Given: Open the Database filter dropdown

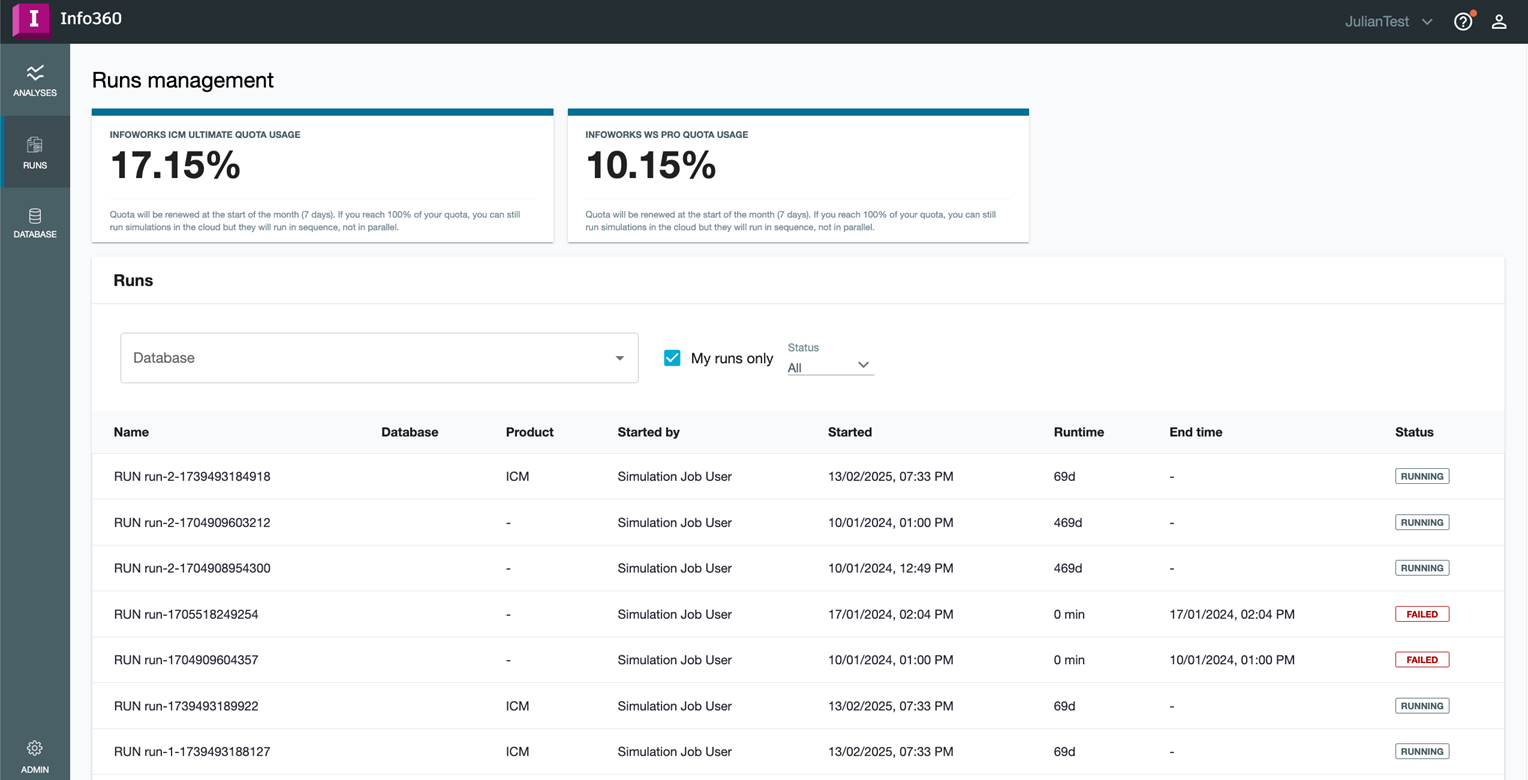Looking at the screenshot, I should coord(379,358).
